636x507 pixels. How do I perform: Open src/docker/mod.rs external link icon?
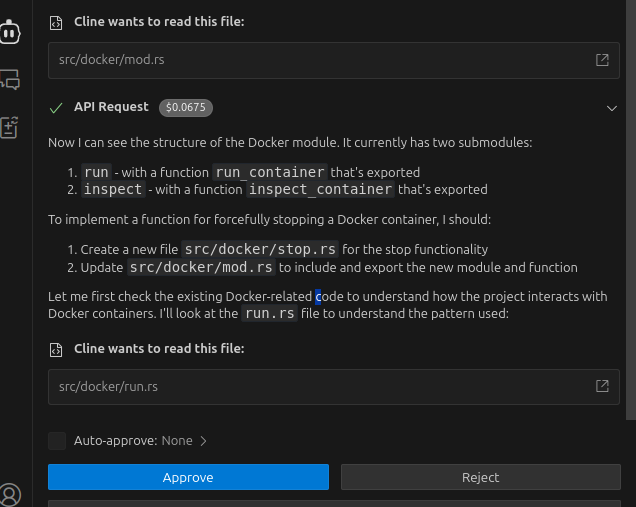pos(602,60)
